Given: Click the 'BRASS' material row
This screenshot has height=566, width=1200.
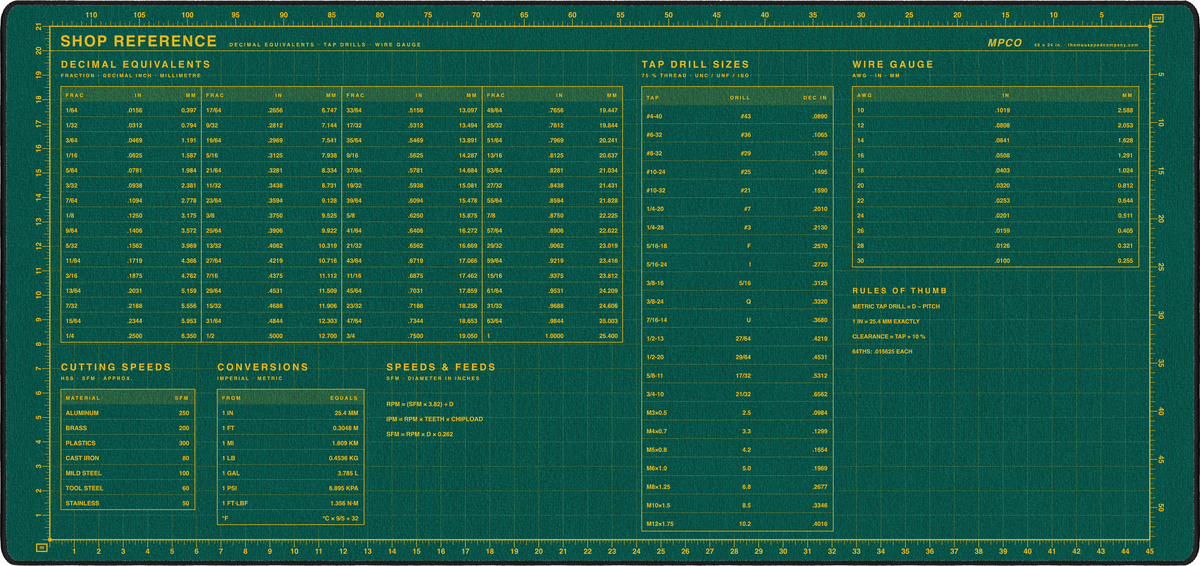Looking at the screenshot, I should point(128,427).
